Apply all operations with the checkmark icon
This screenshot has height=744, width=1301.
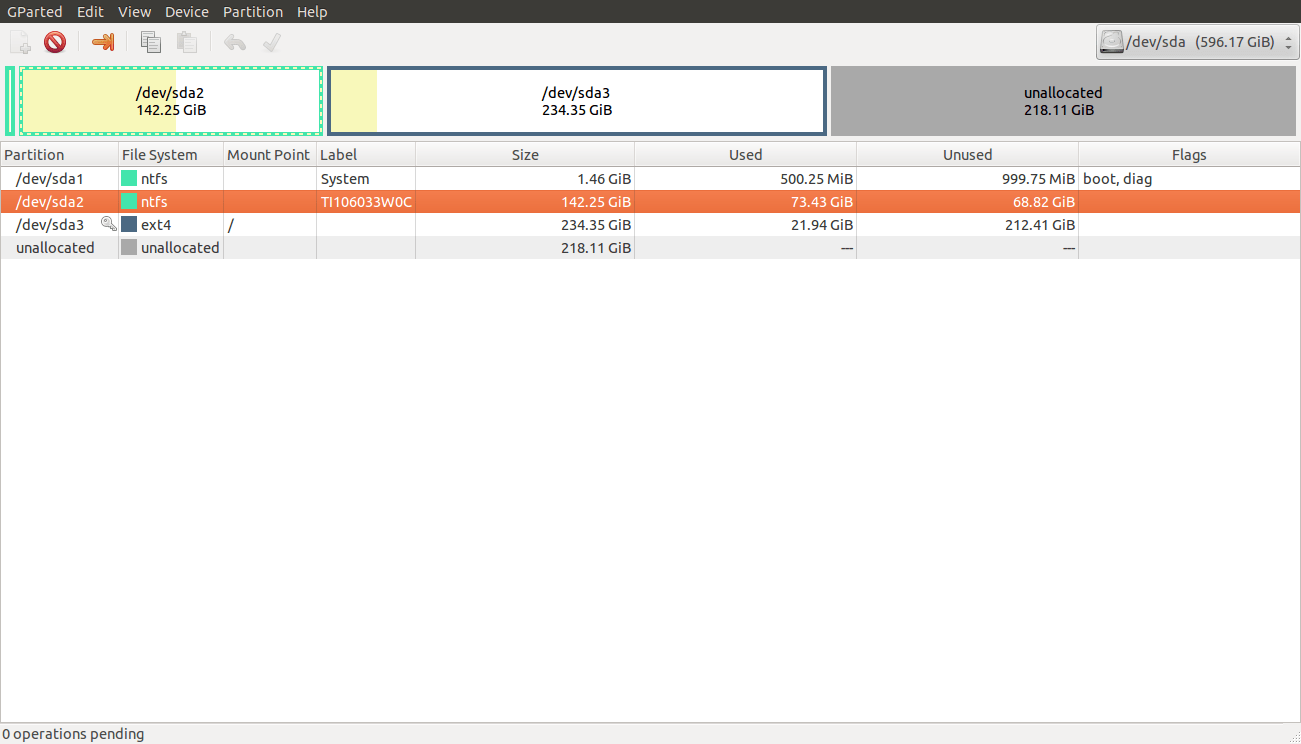tap(271, 42)
